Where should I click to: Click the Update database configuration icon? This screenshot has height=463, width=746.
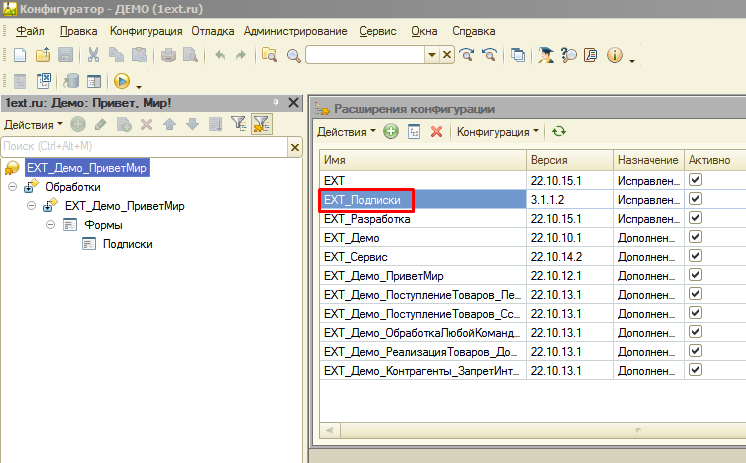point(71,81)
